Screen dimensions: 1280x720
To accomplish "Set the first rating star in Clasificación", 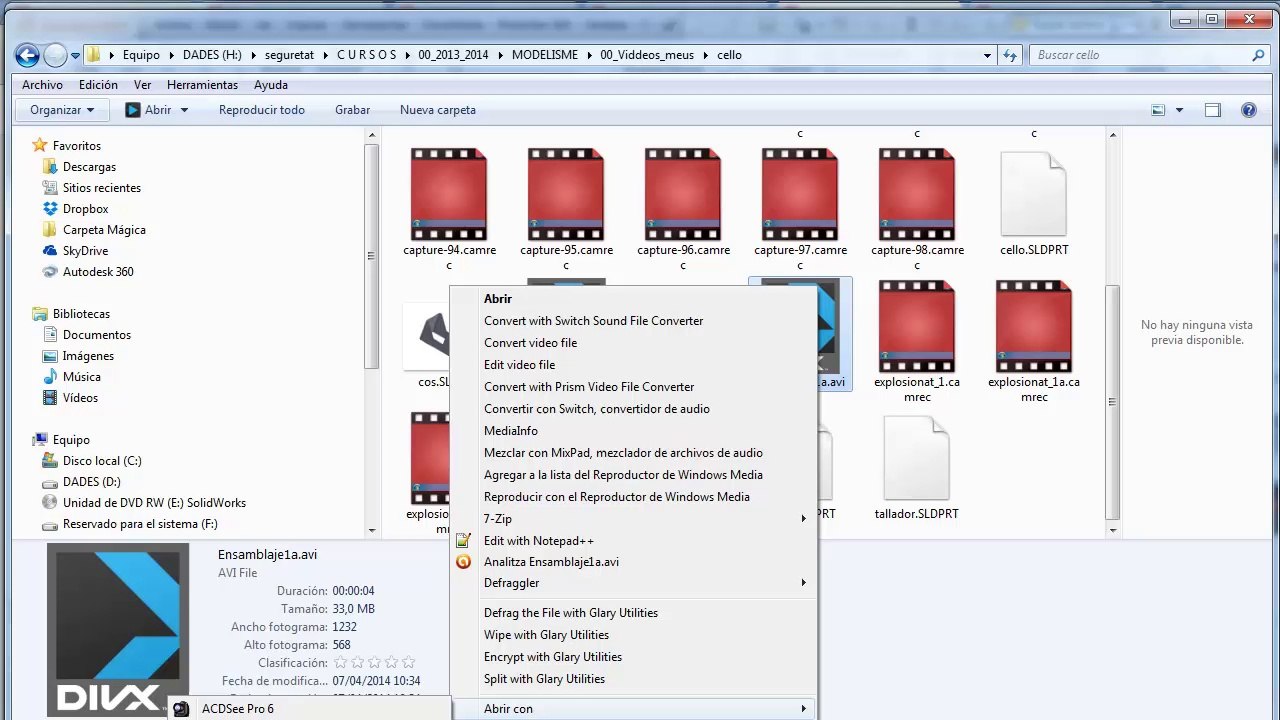I will coord(340,663).
